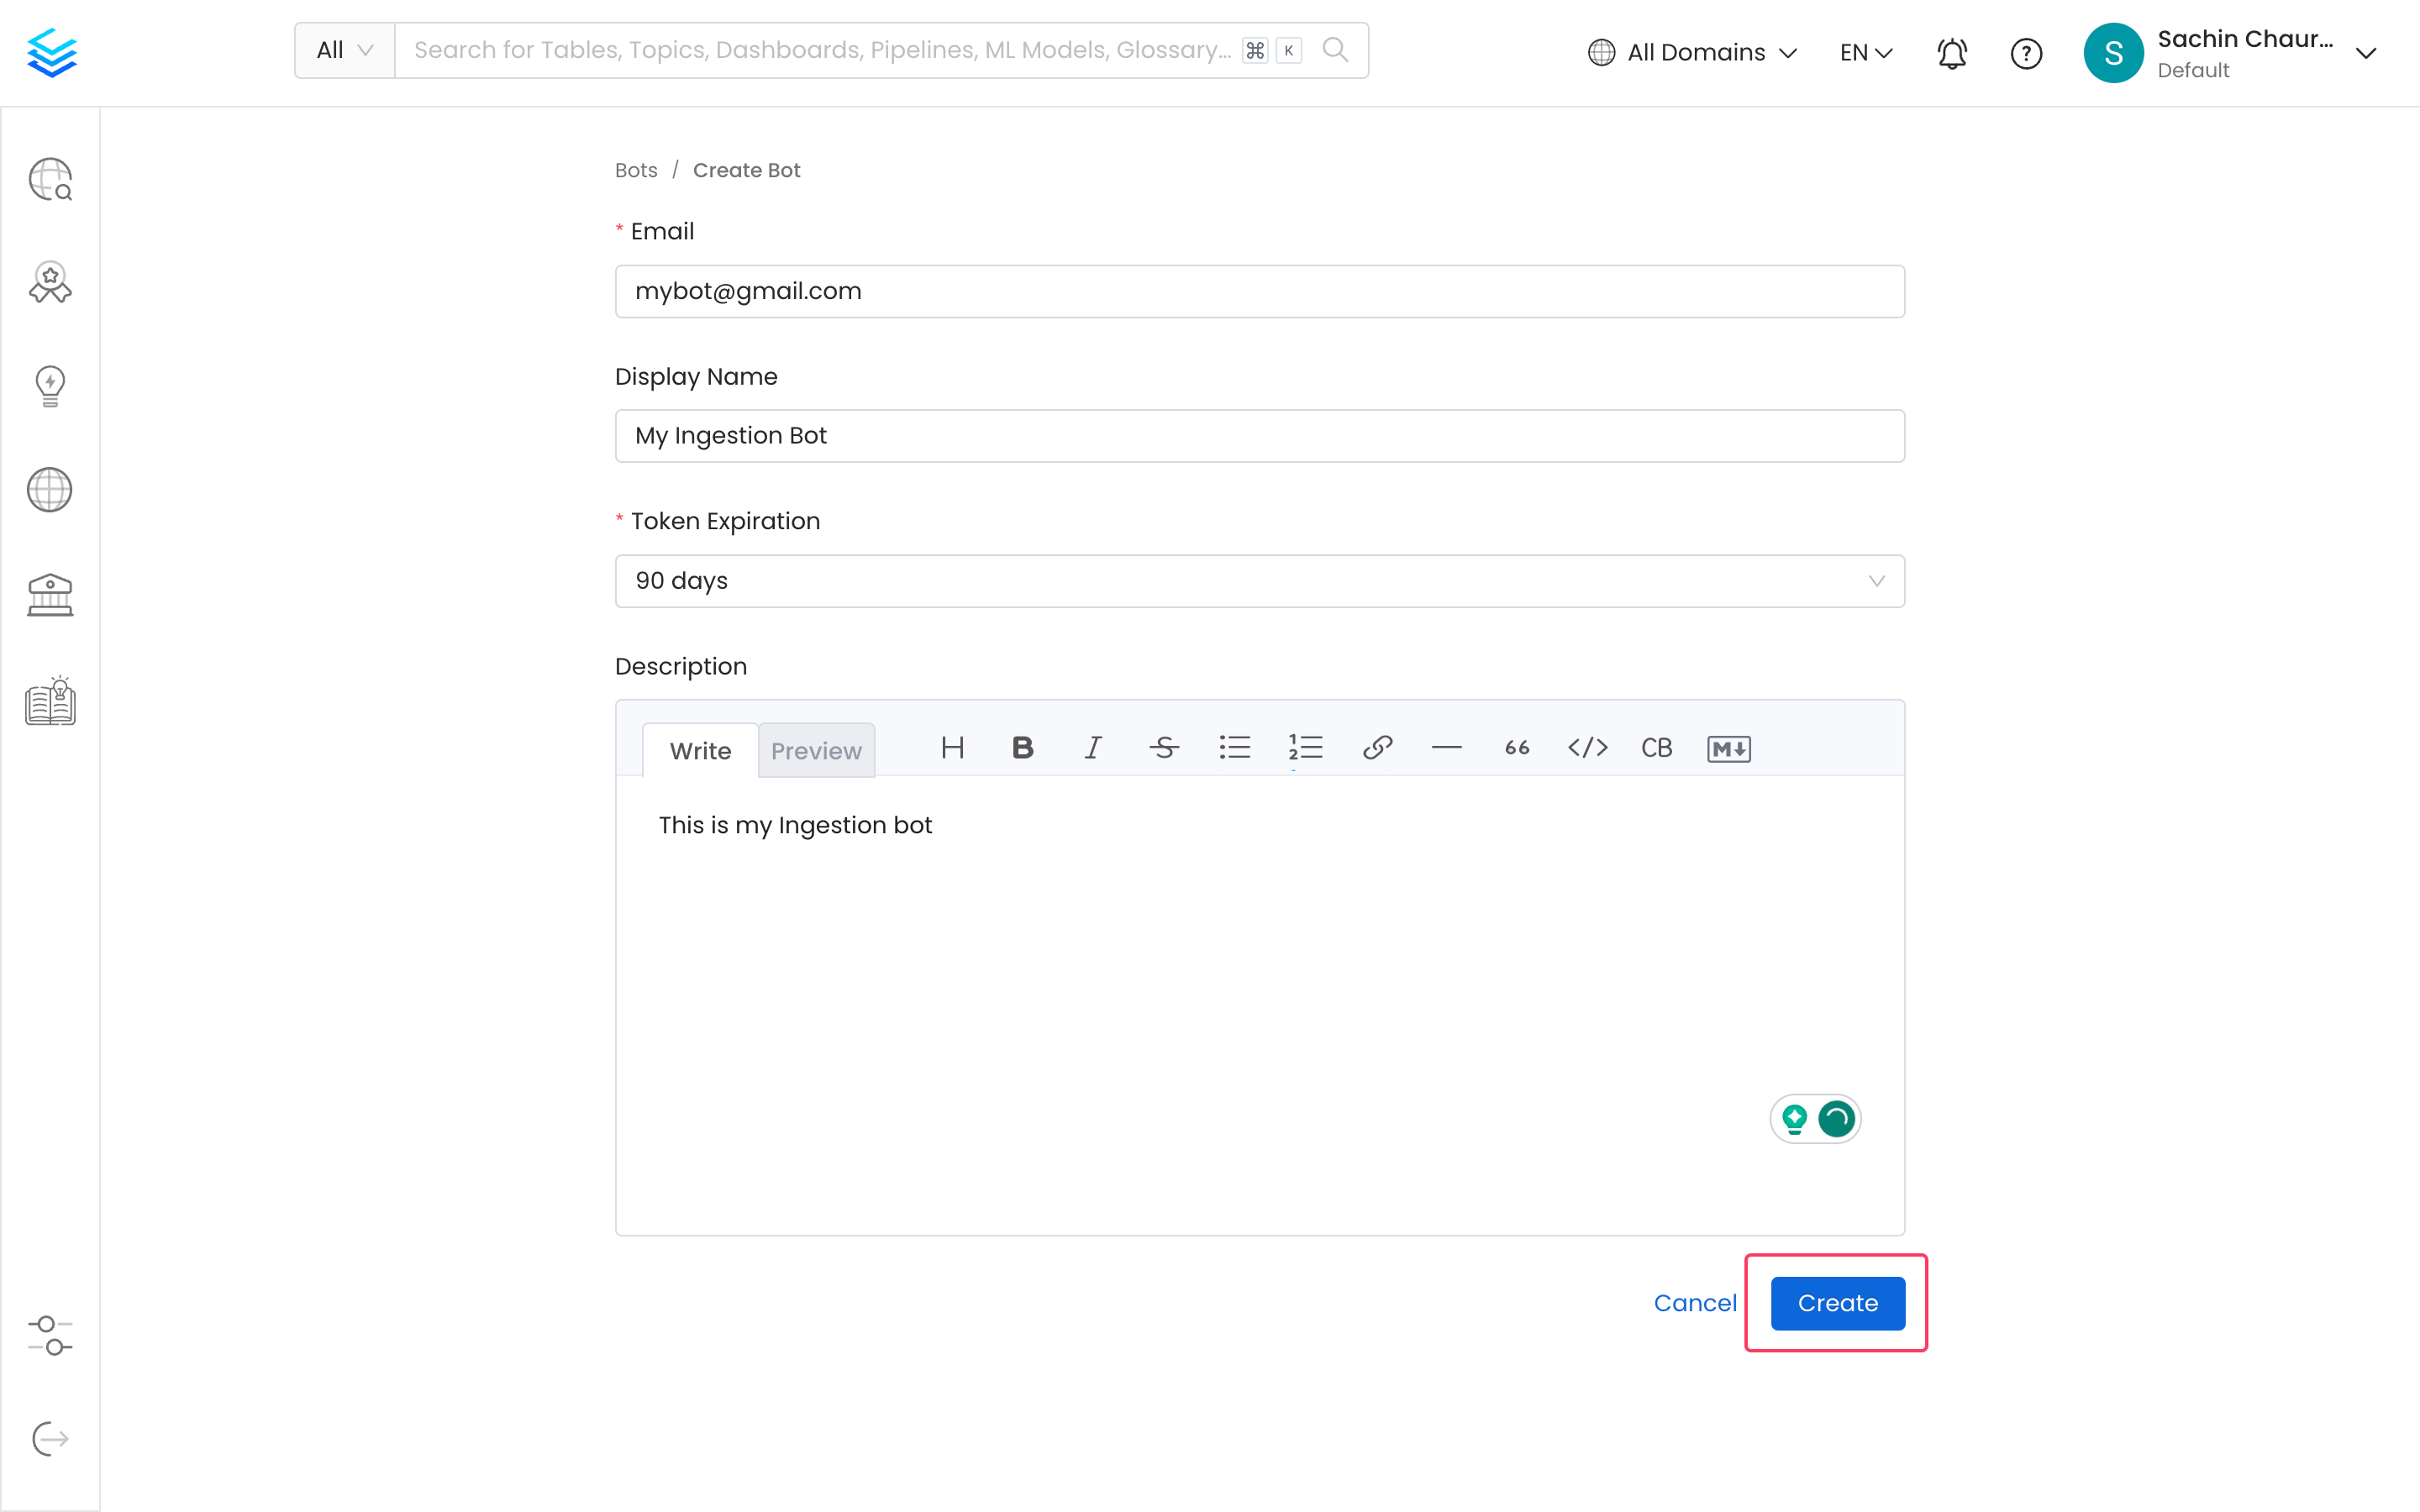Toggle the AI suggestion lightbulb in the editor
This screenshot has width=2420, height=1512.
(1795, 1119)
